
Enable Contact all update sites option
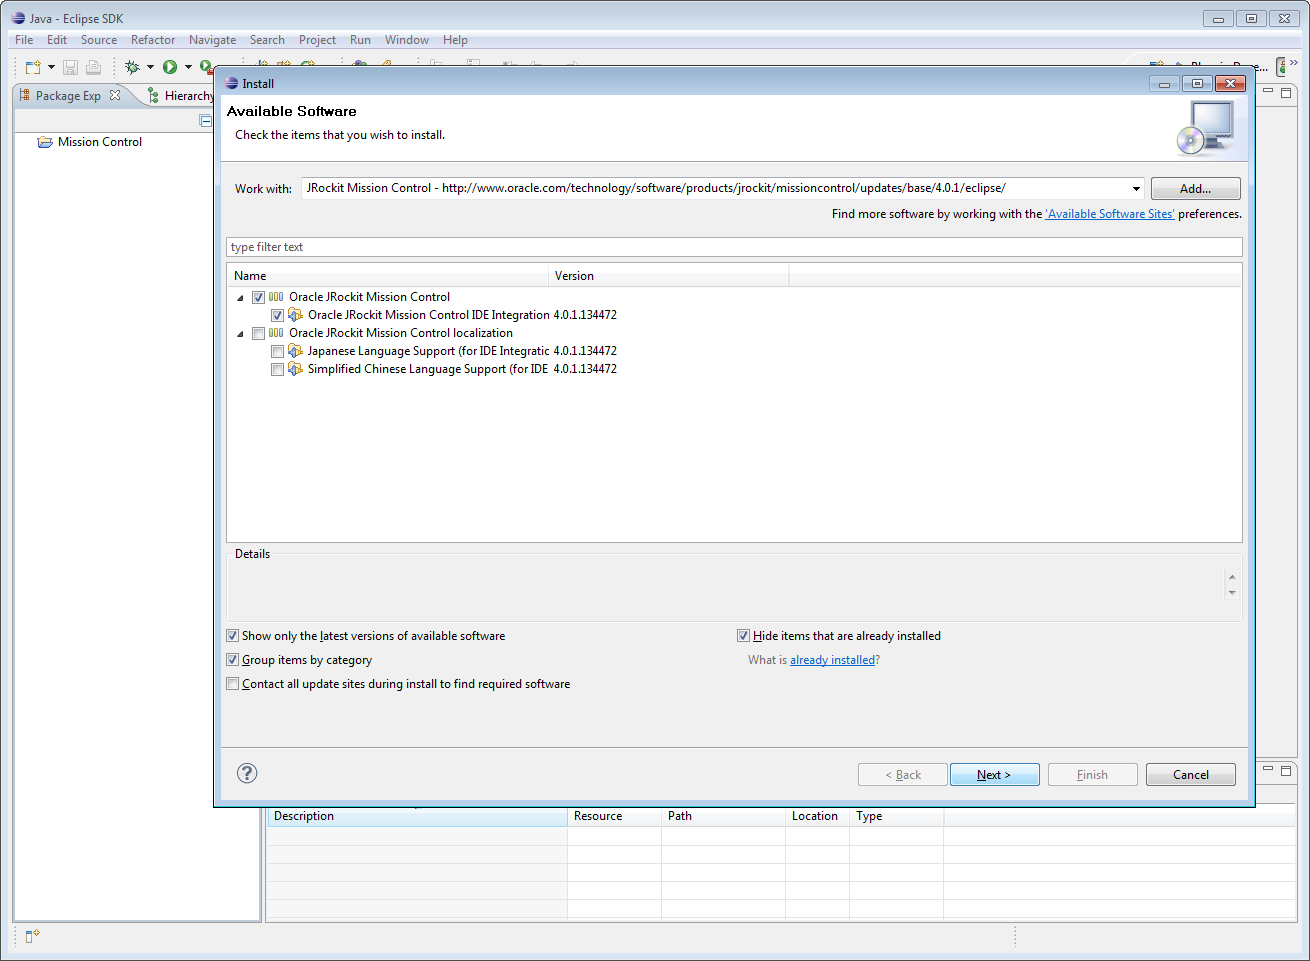point(233,684)
